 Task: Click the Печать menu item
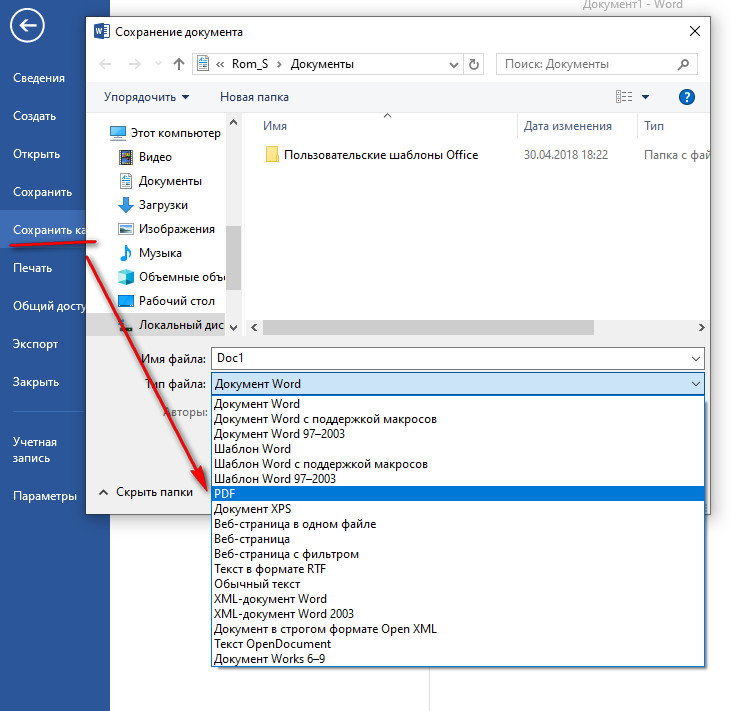point(33,268)
